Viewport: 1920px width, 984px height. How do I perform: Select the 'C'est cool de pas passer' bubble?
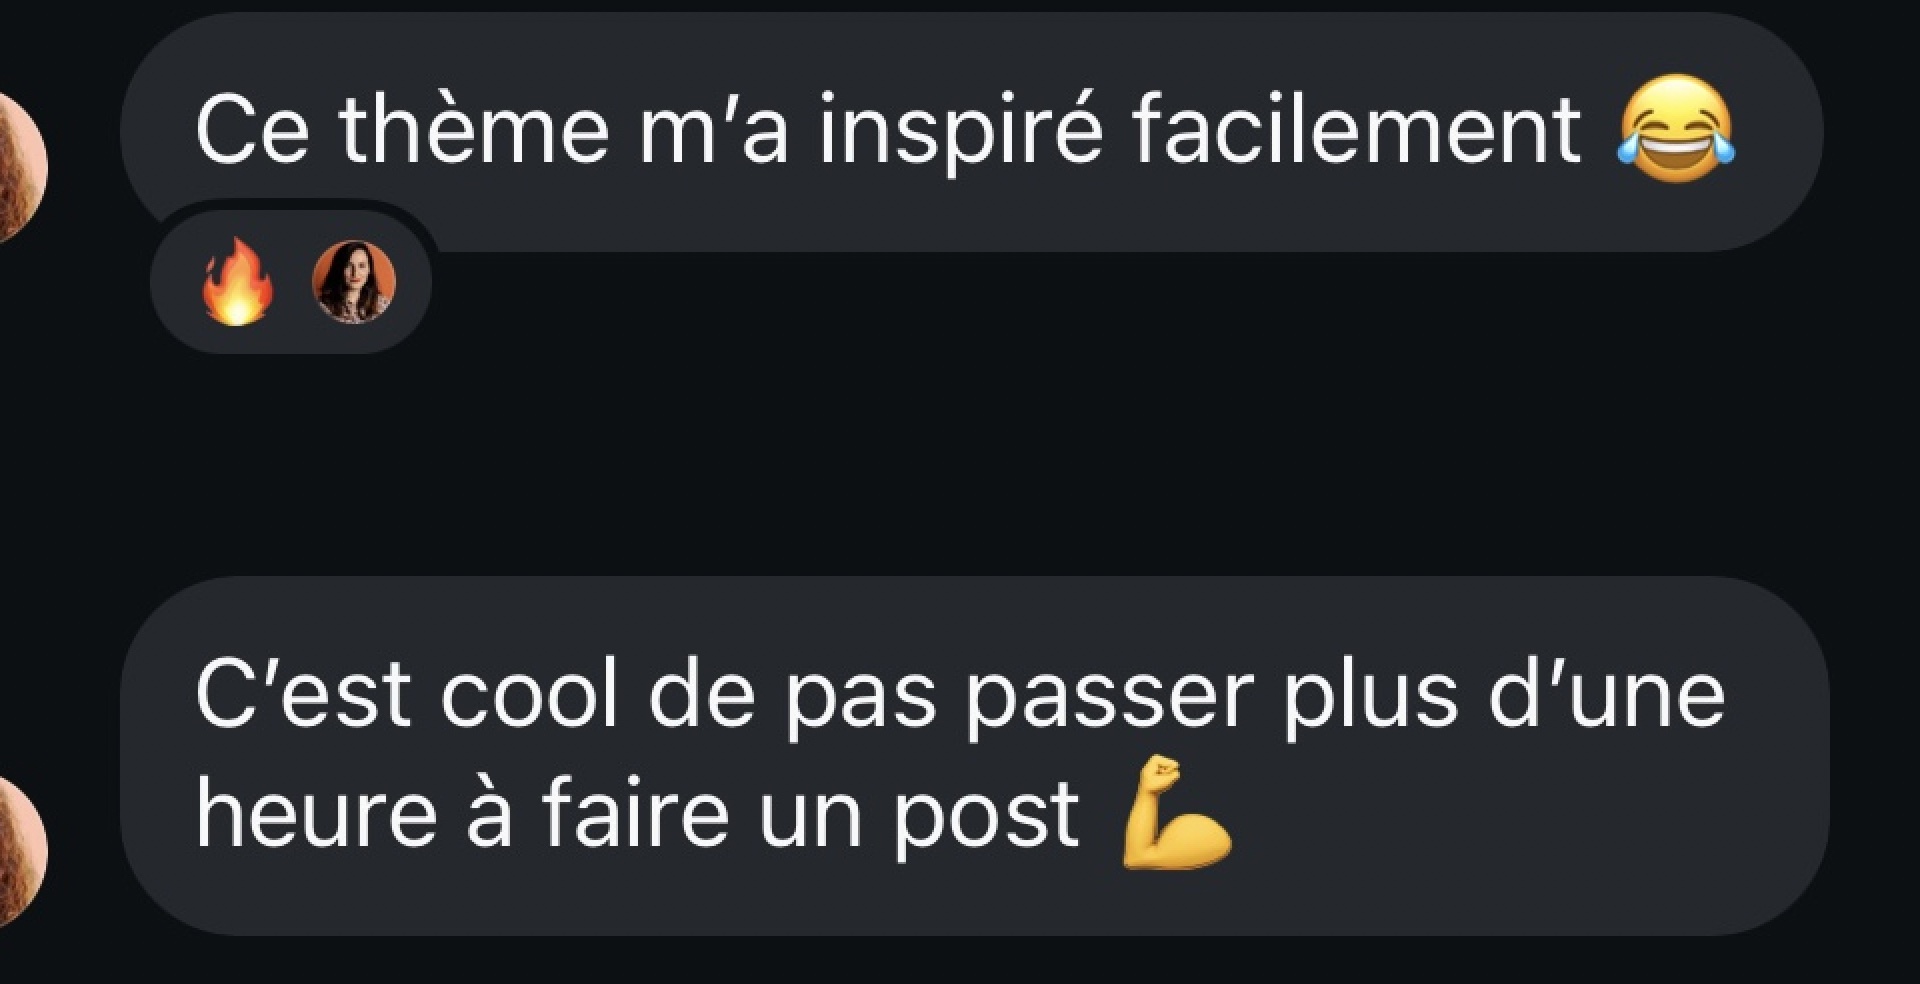point(974,756)
